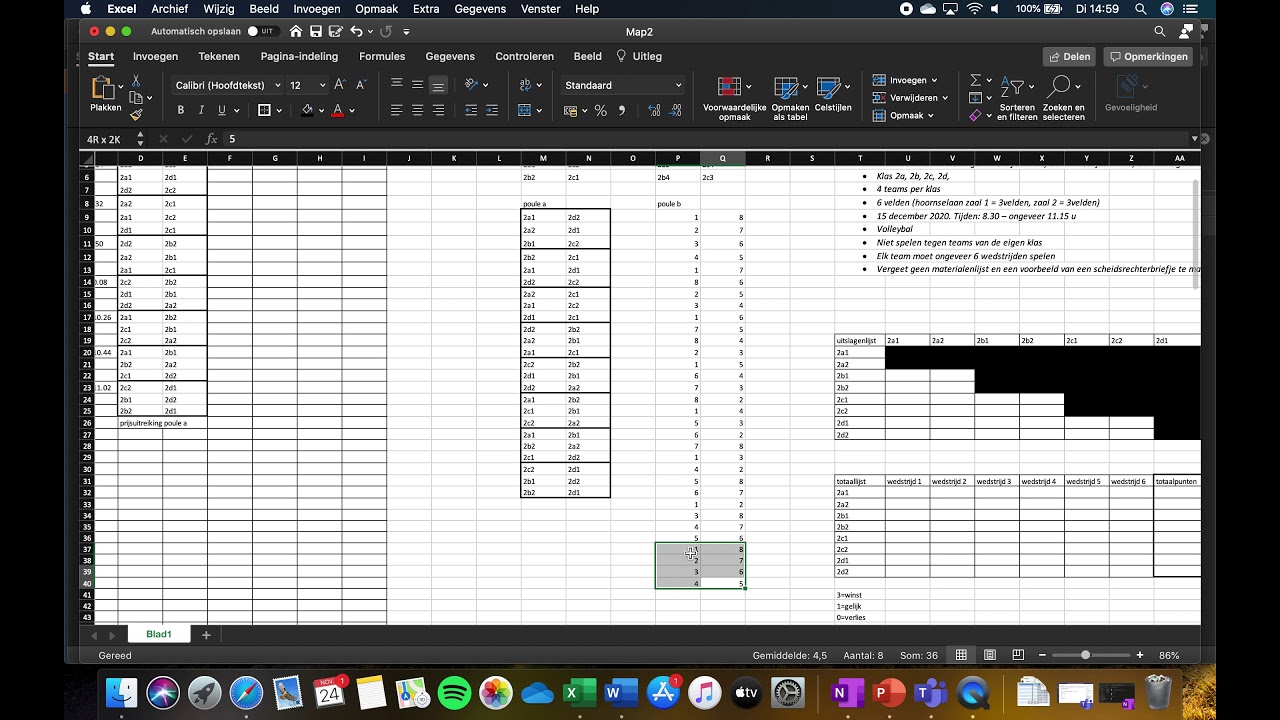Open the Verwijderen dropdown
This screenshot has width=1280, height=720.
point(909,98)
